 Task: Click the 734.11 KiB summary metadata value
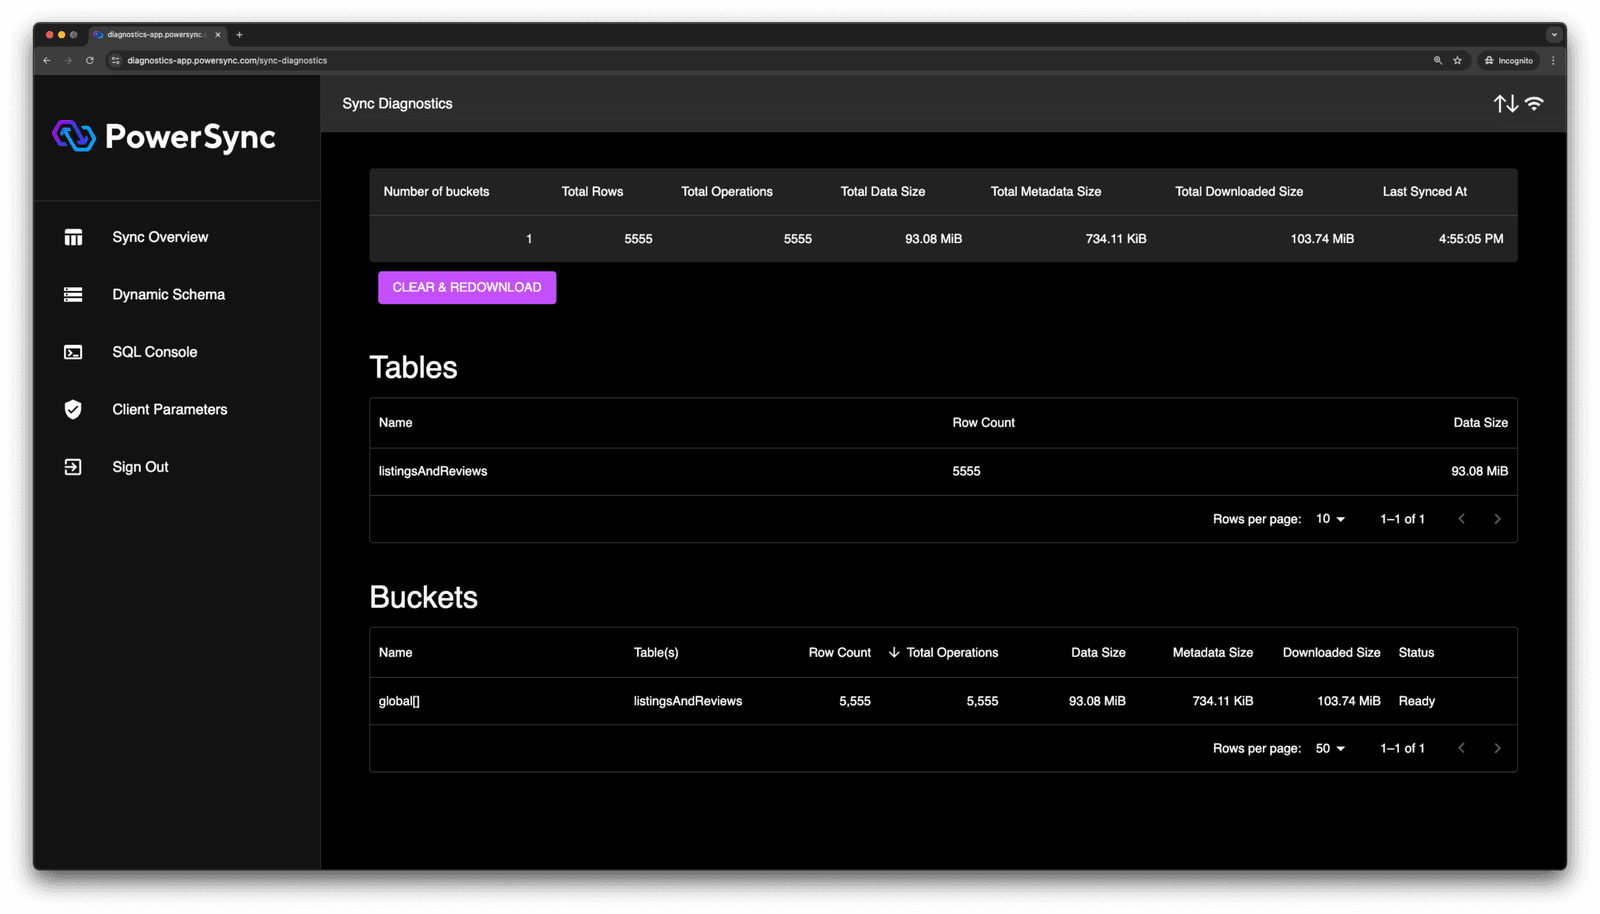pyautogui.click(x=1116, y=239)
